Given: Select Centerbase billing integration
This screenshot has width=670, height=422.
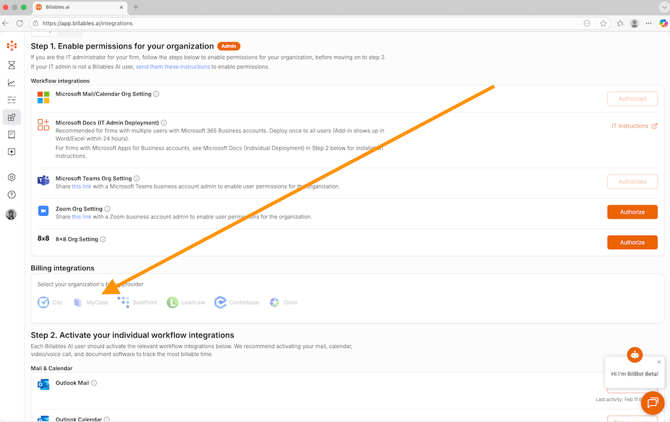Looking at the screenshot, I should pos(237,302).
